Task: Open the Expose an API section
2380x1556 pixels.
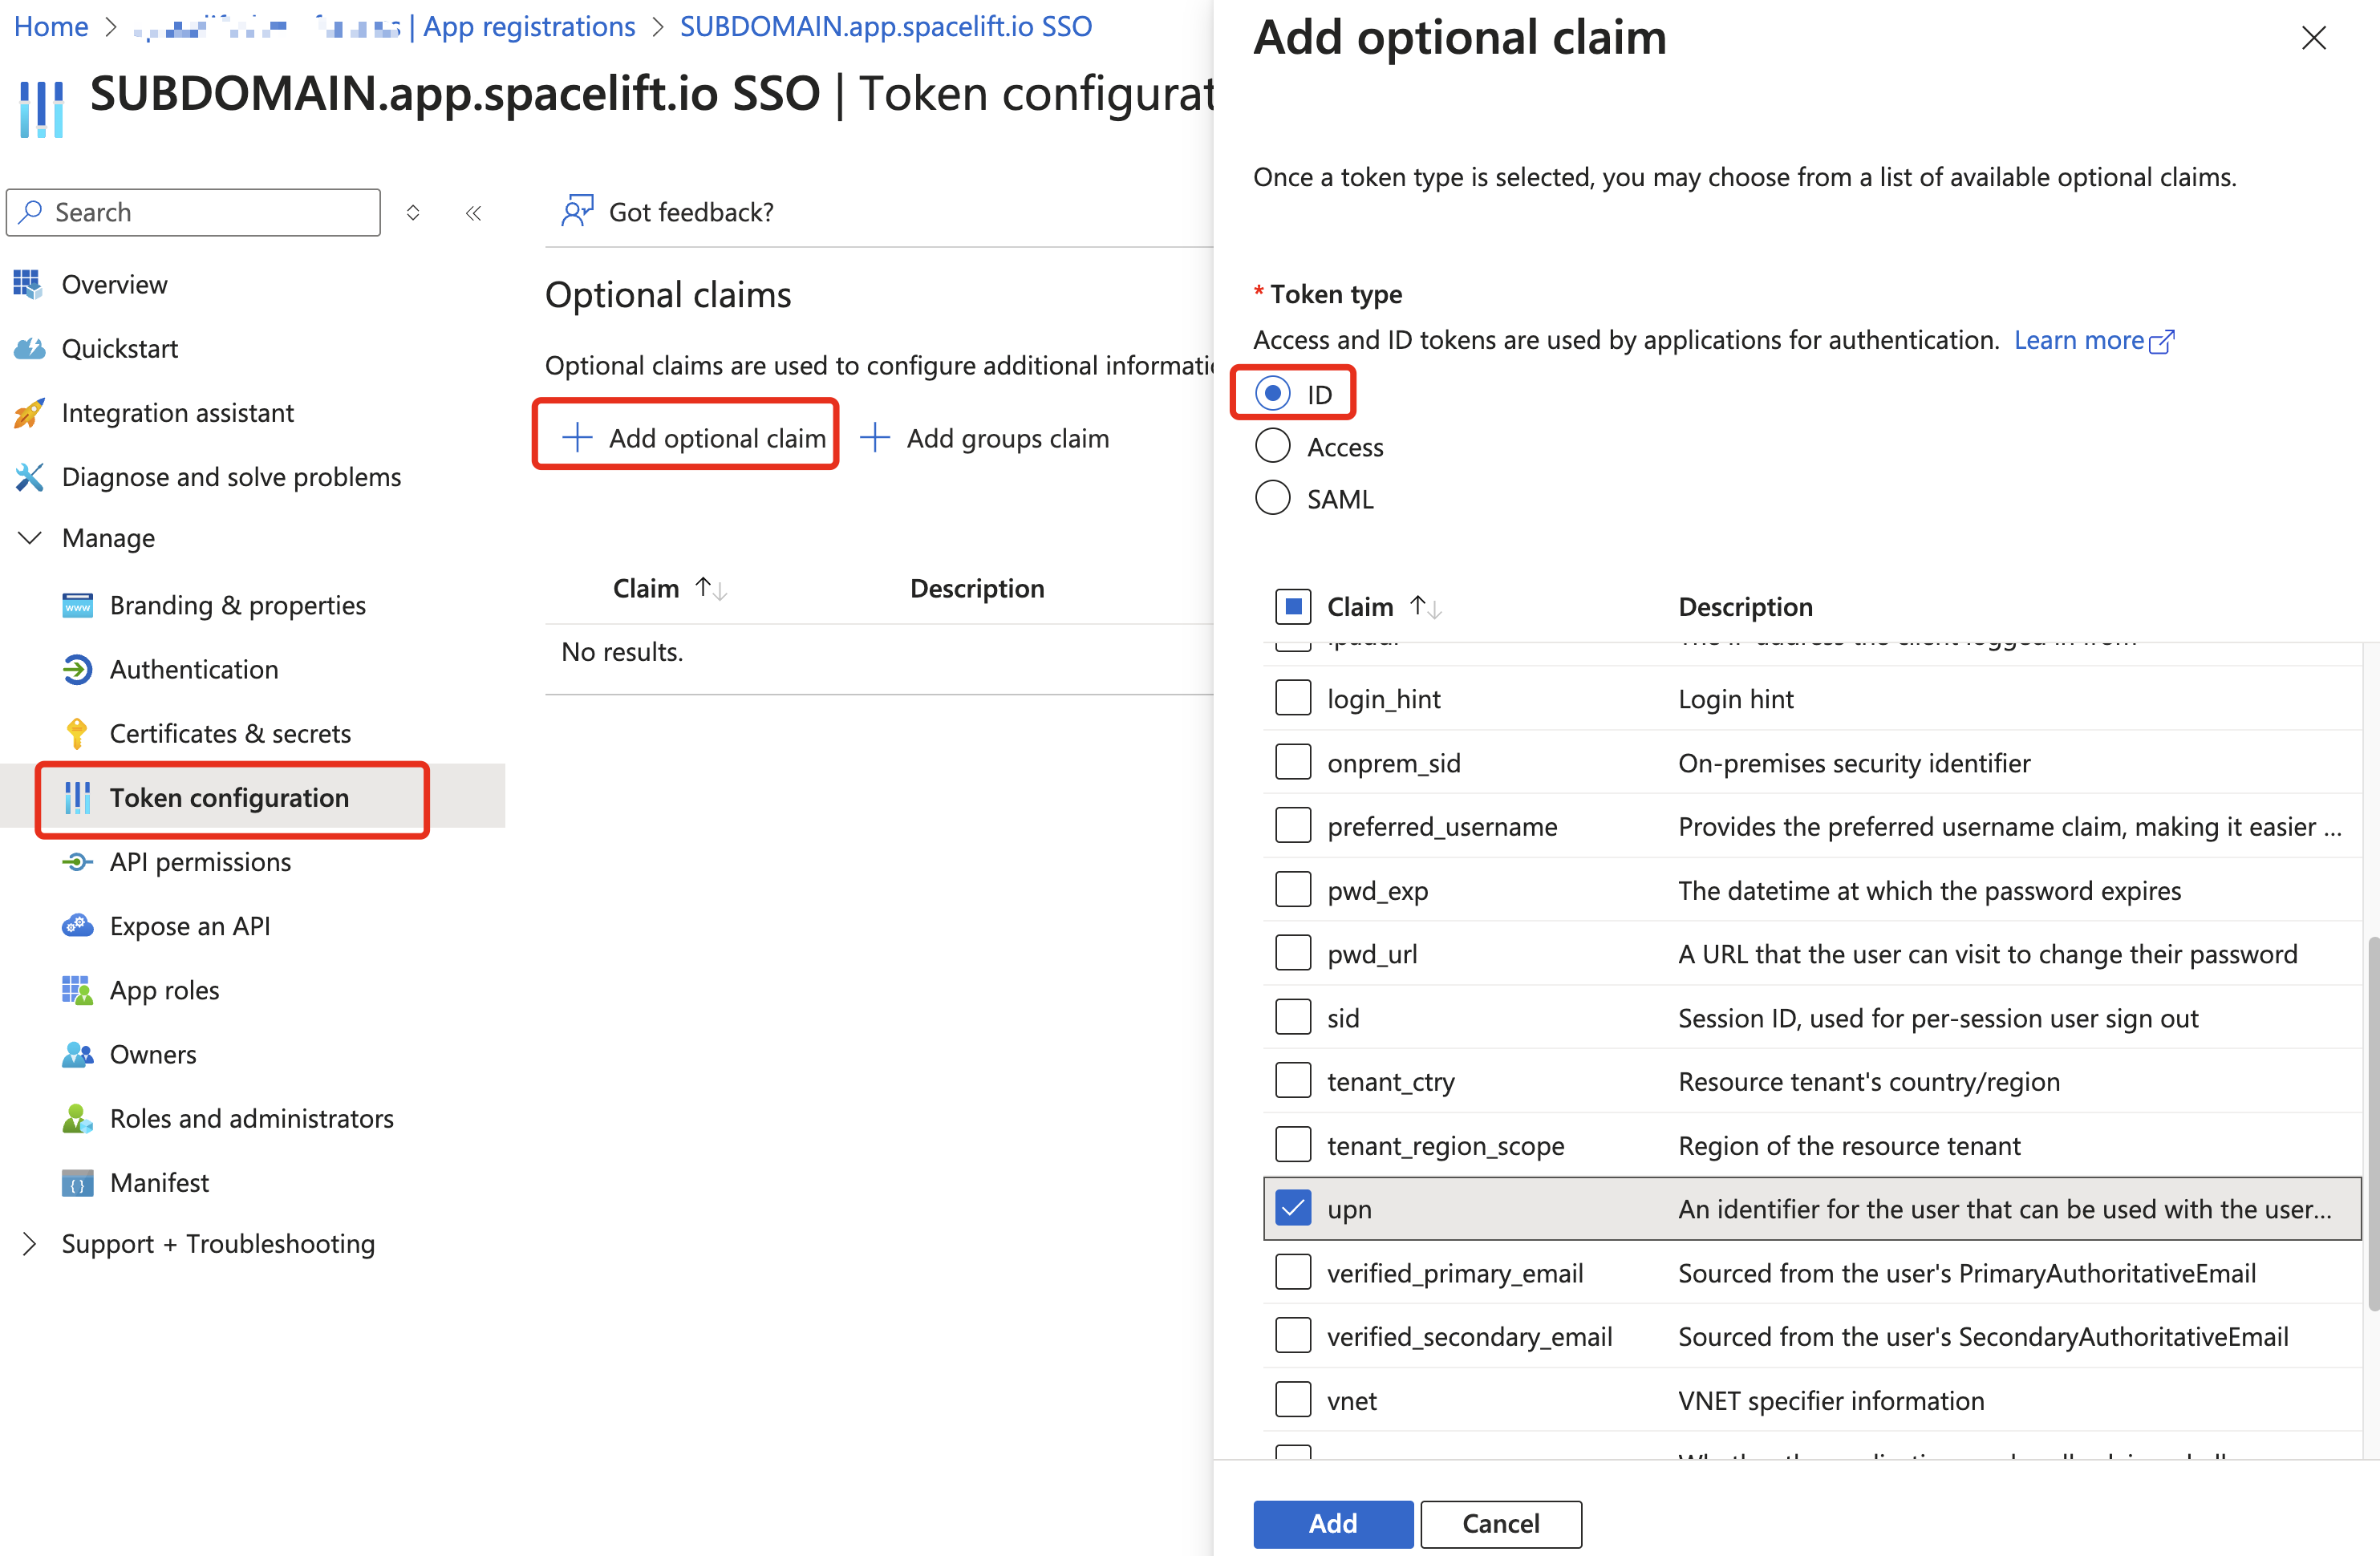Action: click(190, 925)
